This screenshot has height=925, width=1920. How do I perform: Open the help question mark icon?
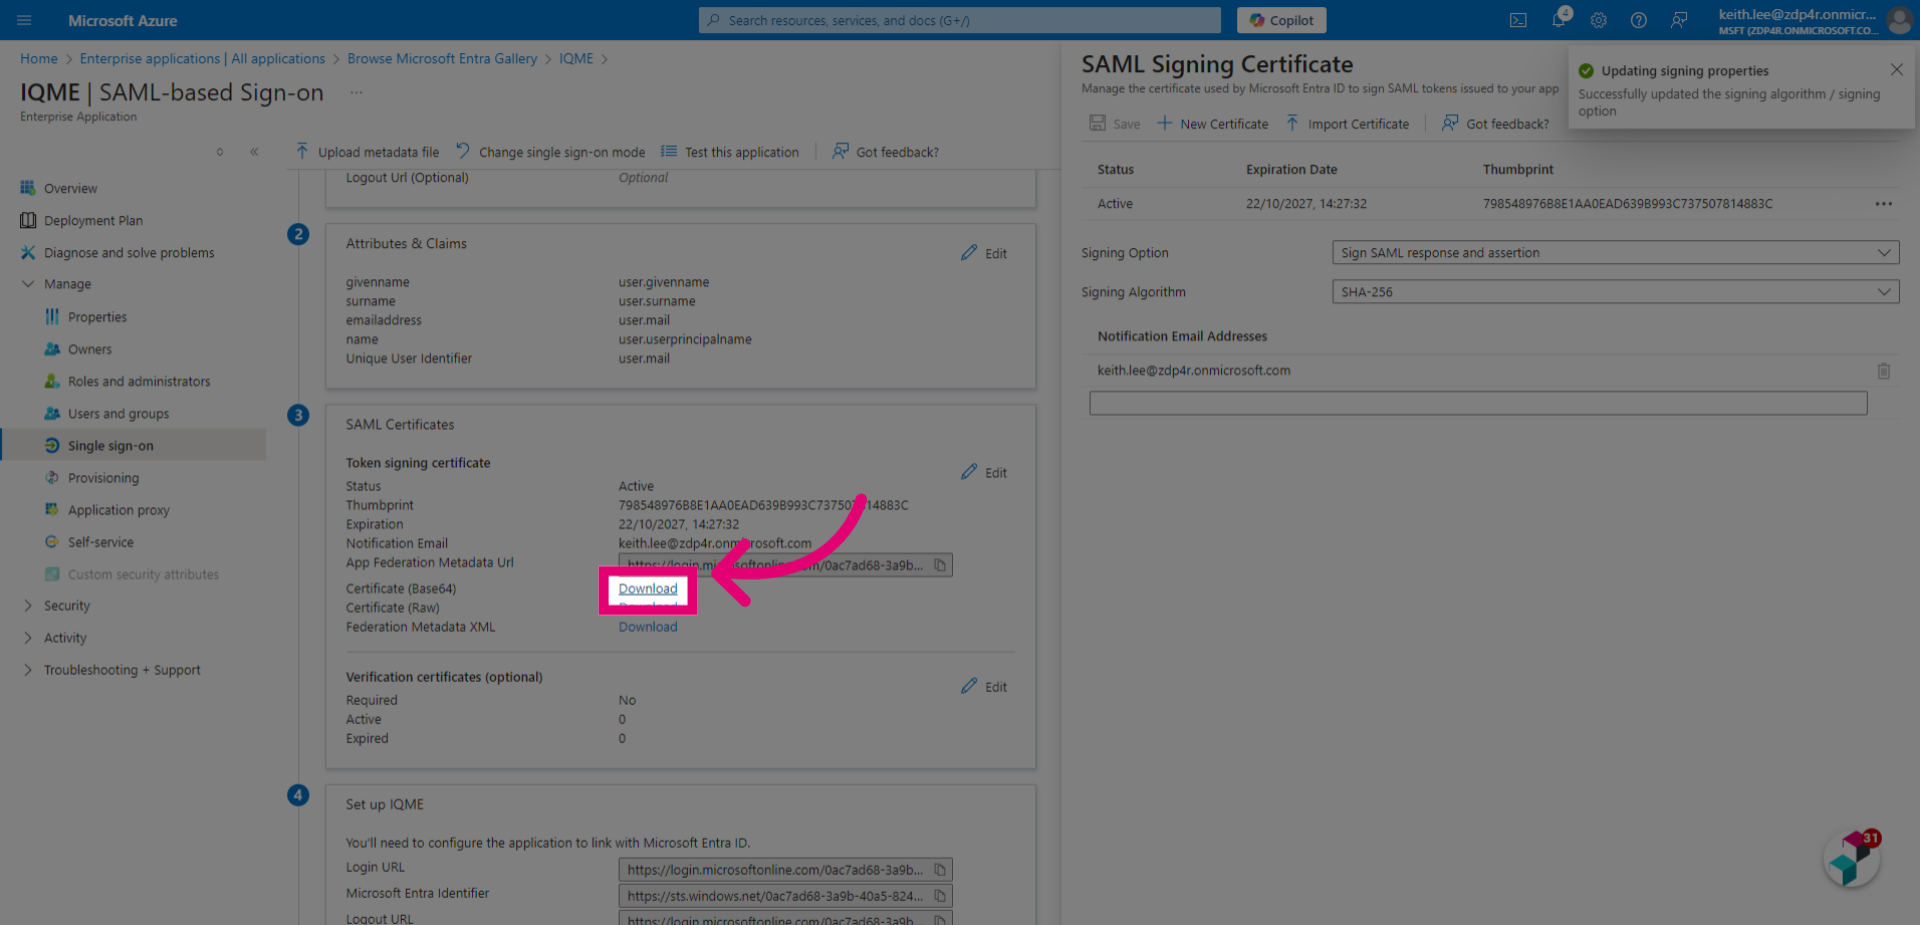[x=1639, y=20]
